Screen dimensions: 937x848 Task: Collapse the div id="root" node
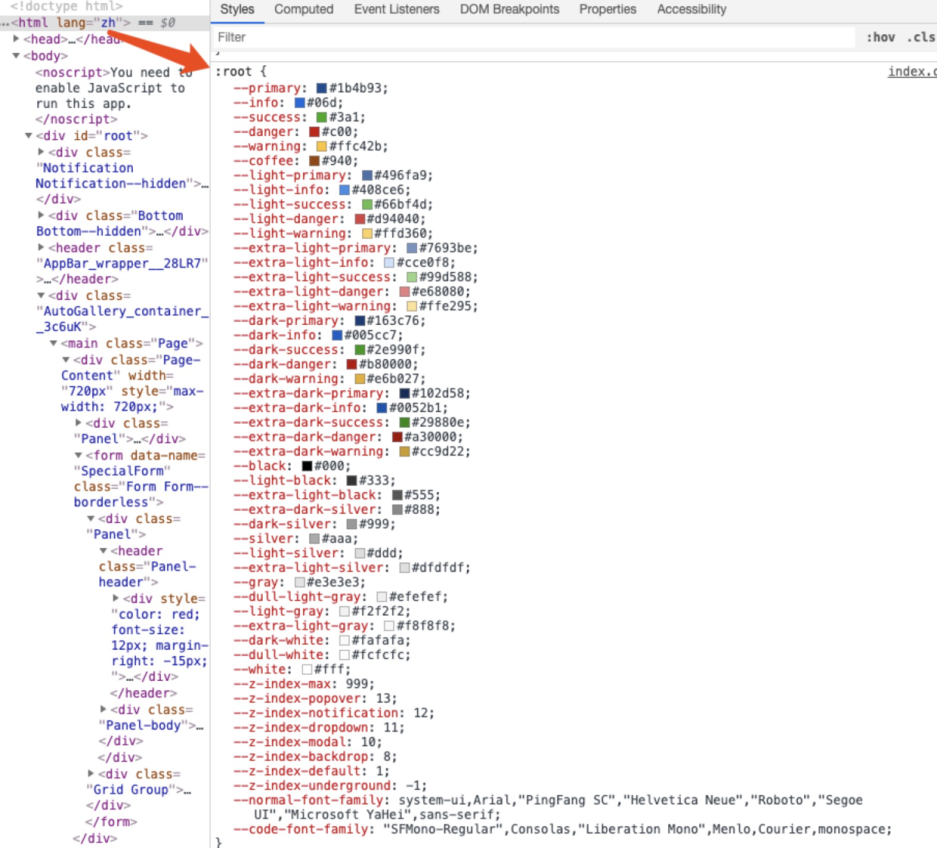pyautogui.click(x=29, y=136)
